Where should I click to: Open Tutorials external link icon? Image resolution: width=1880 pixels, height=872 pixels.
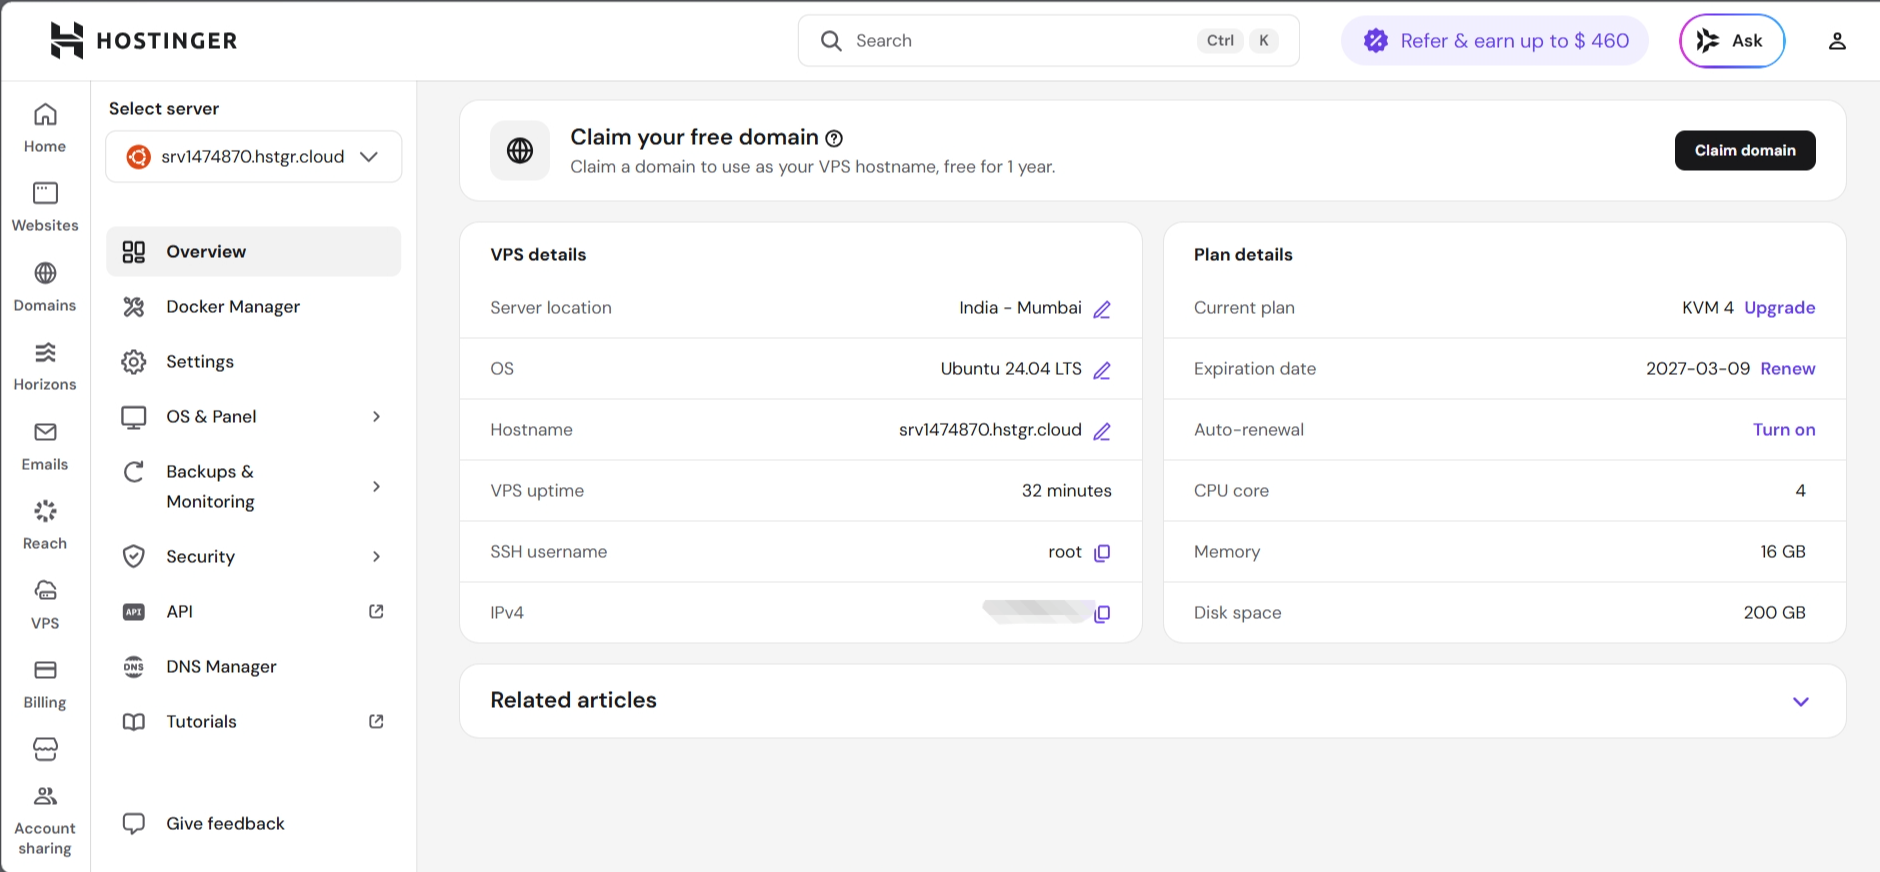coord(376,721)
